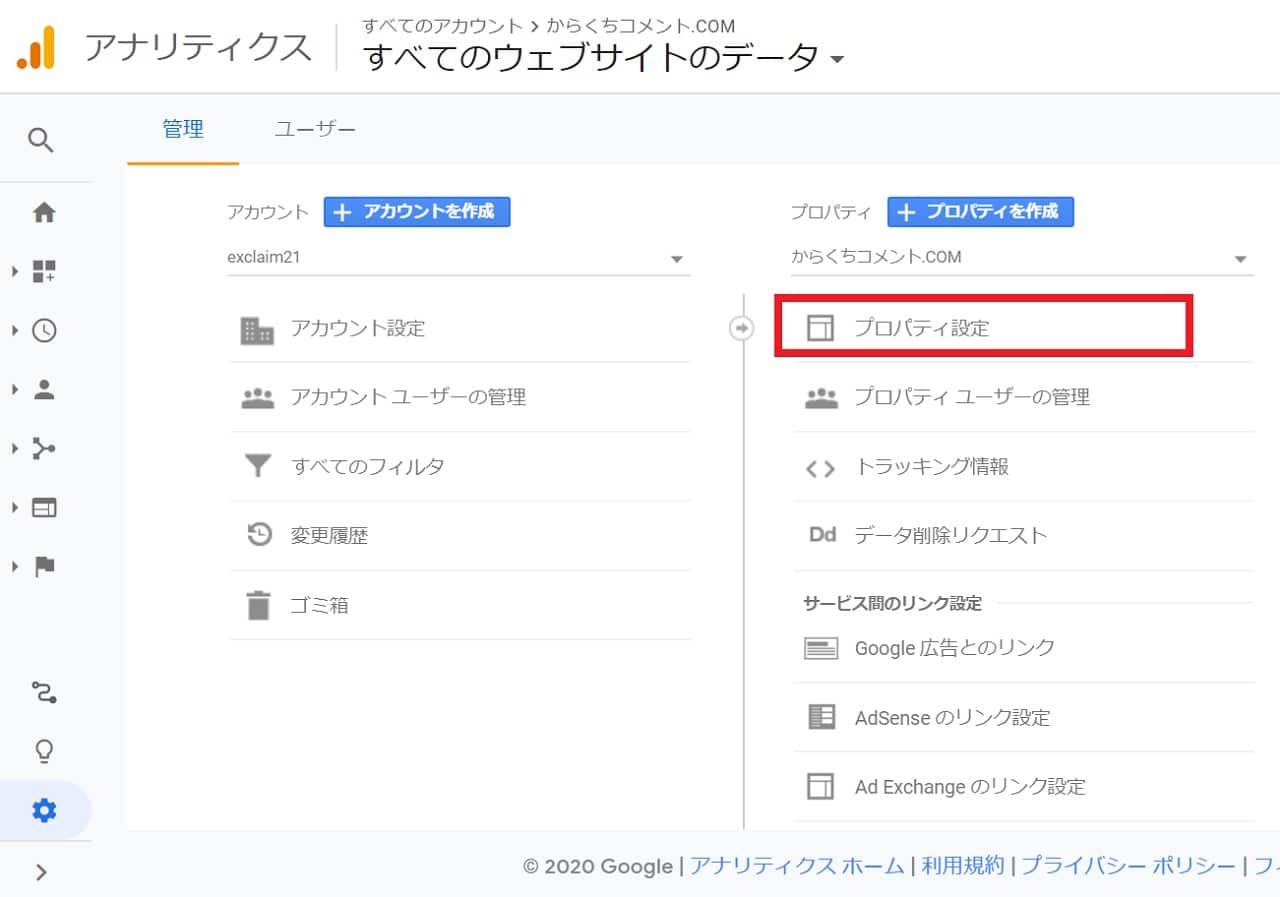This screenshot has height=897, width=1280.
Task: Open the Acquisition icon in sidebar
Action: pyautogui.click(x=44, y=449)
